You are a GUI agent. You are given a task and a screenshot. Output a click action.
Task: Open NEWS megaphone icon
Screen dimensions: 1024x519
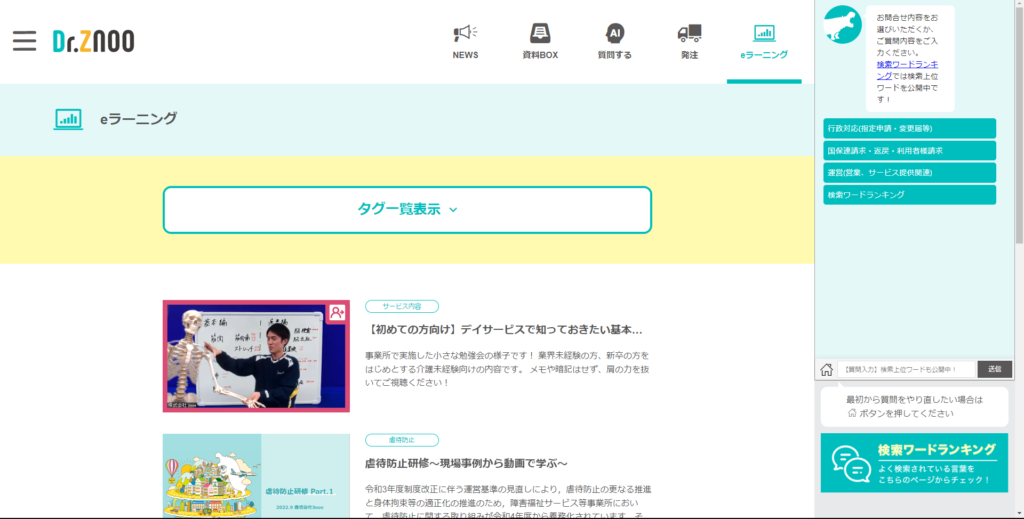465,33
